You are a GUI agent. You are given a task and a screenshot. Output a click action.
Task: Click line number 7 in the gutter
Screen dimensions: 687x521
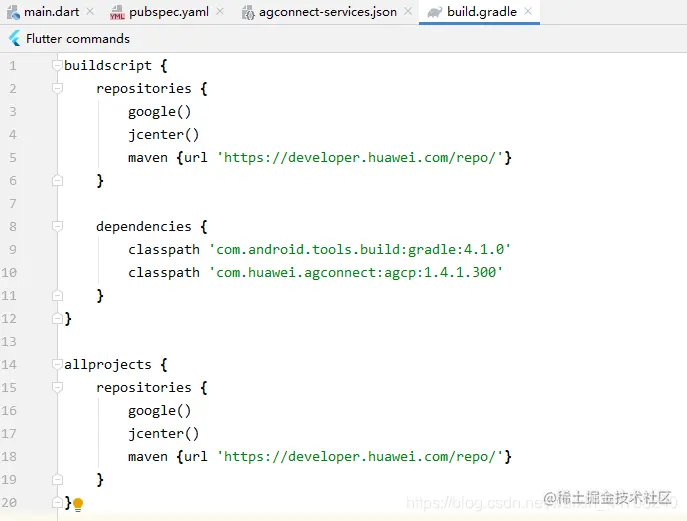[x=13, y=204]
